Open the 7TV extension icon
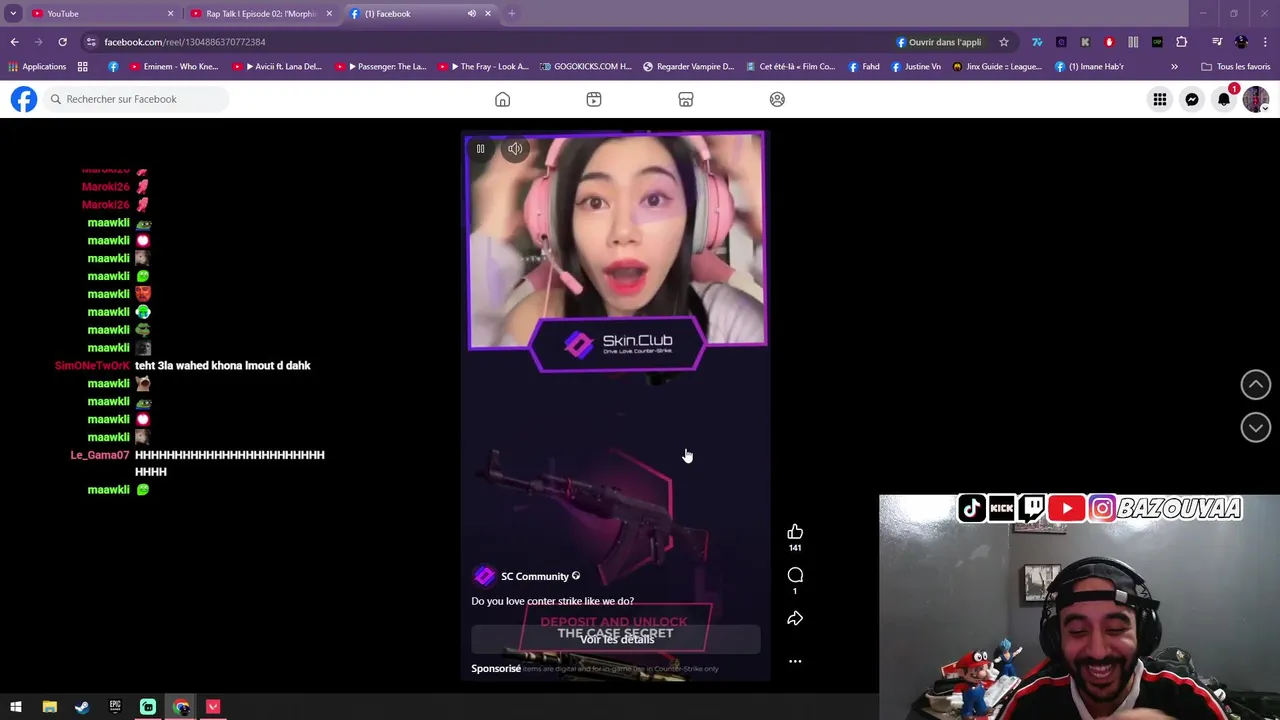The height and width of the screenshot is (720, 1280). tap(1037, 42)
